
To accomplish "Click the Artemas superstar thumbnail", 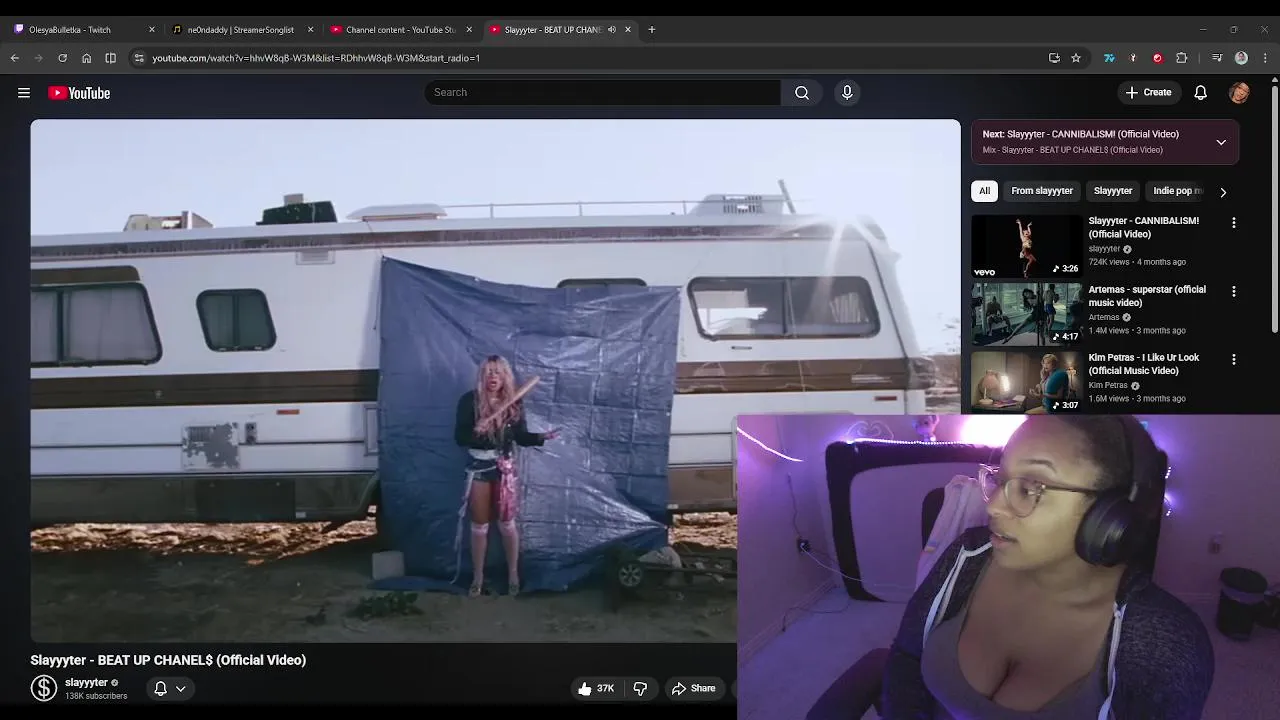I will (x=1027, y=314).
